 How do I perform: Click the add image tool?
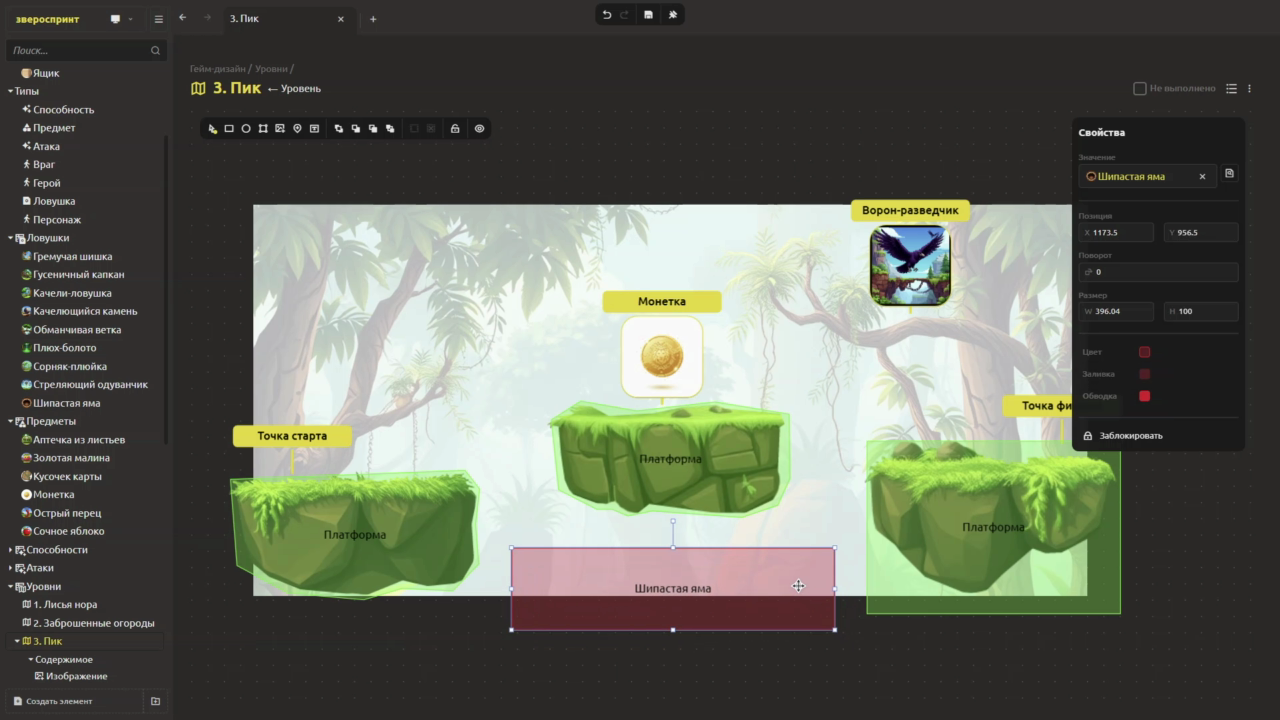pyautogui.click(x=280, y=129)
